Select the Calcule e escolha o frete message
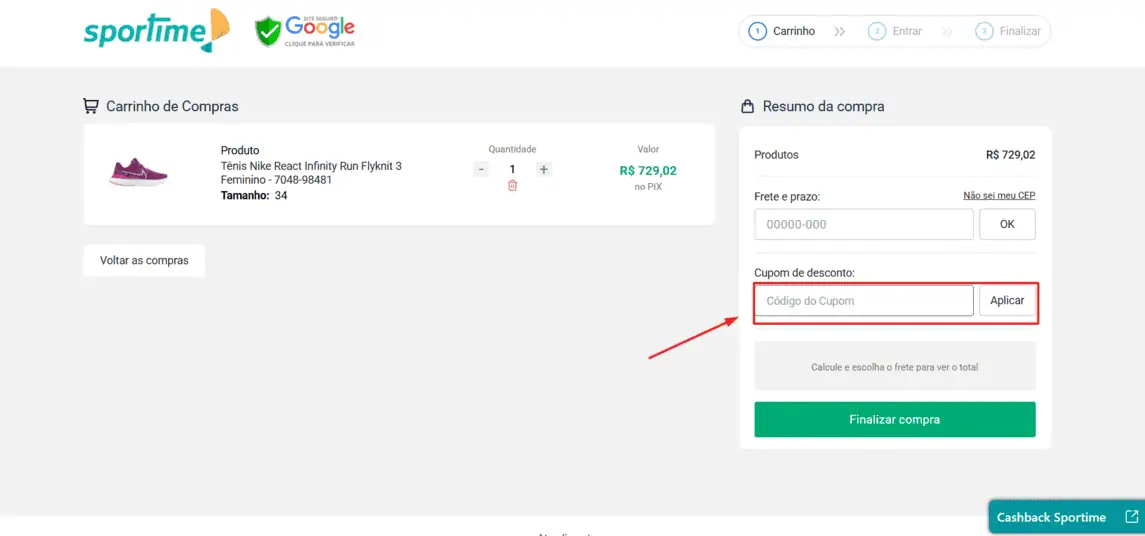The height and width of the screenshot is (536, 1145). pyautogui.click(x=895, y=367)
